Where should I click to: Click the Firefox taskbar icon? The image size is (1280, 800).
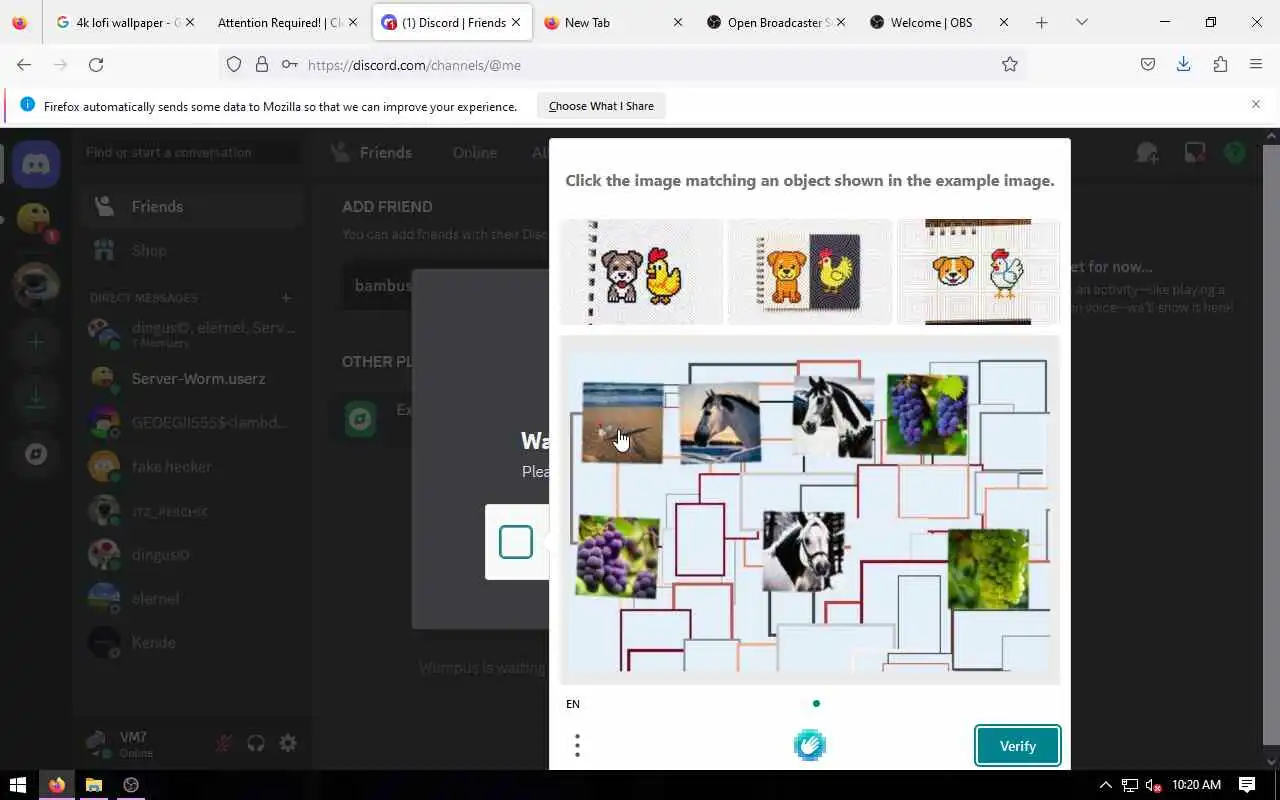tap(57, 785)
